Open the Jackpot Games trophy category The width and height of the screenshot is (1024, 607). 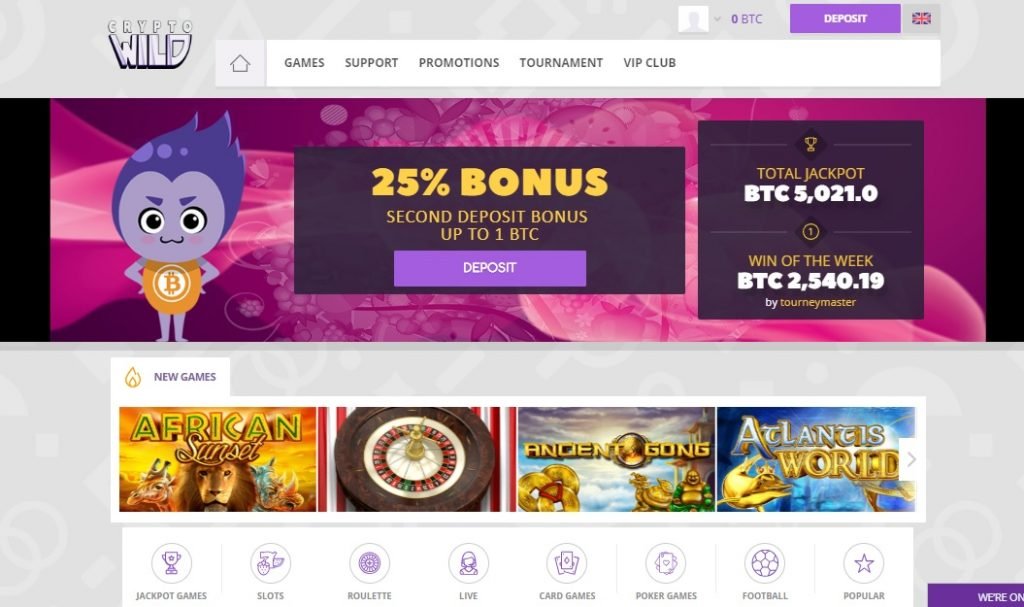[171, 563]
